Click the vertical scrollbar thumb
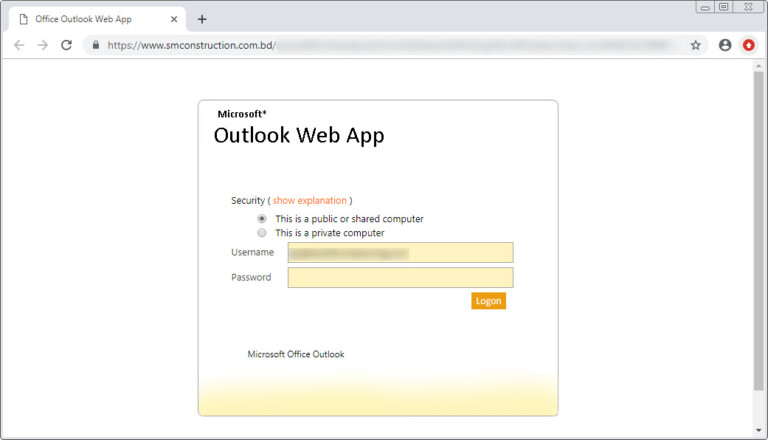The width and height of the screenshot is (768, 440). (759, 230)
